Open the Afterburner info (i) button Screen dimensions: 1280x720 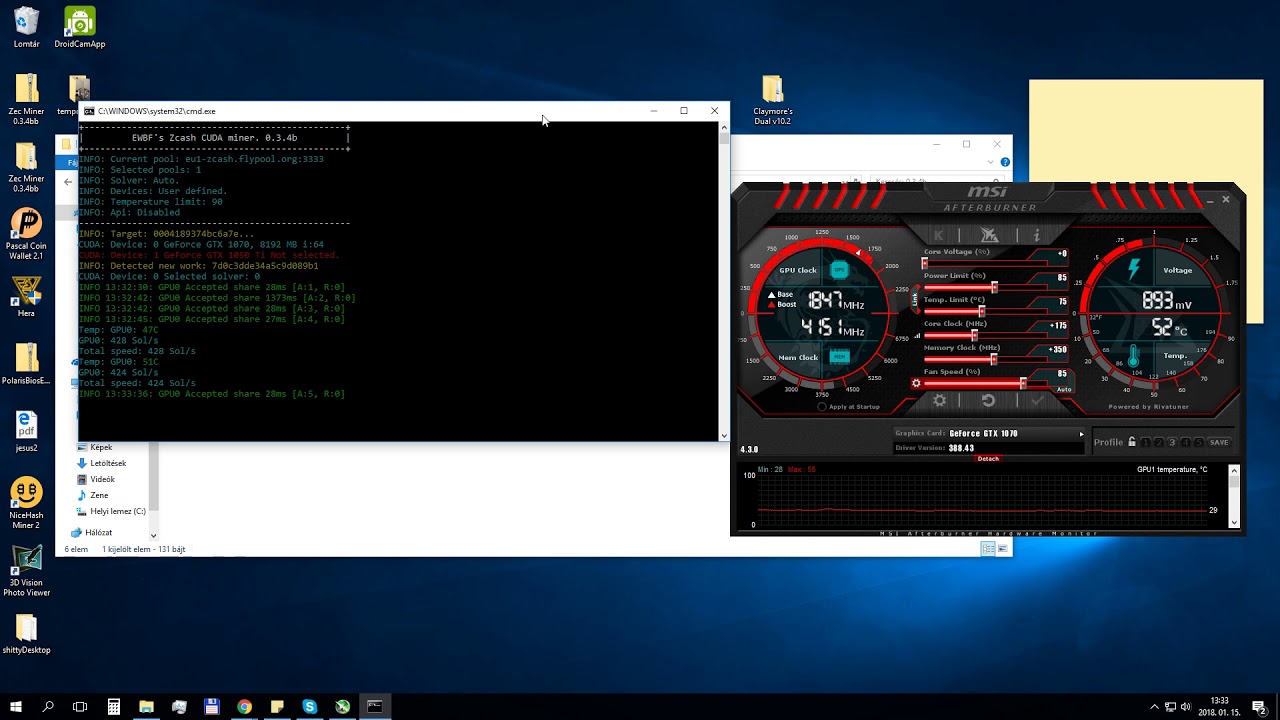[x=1036, y=236]
